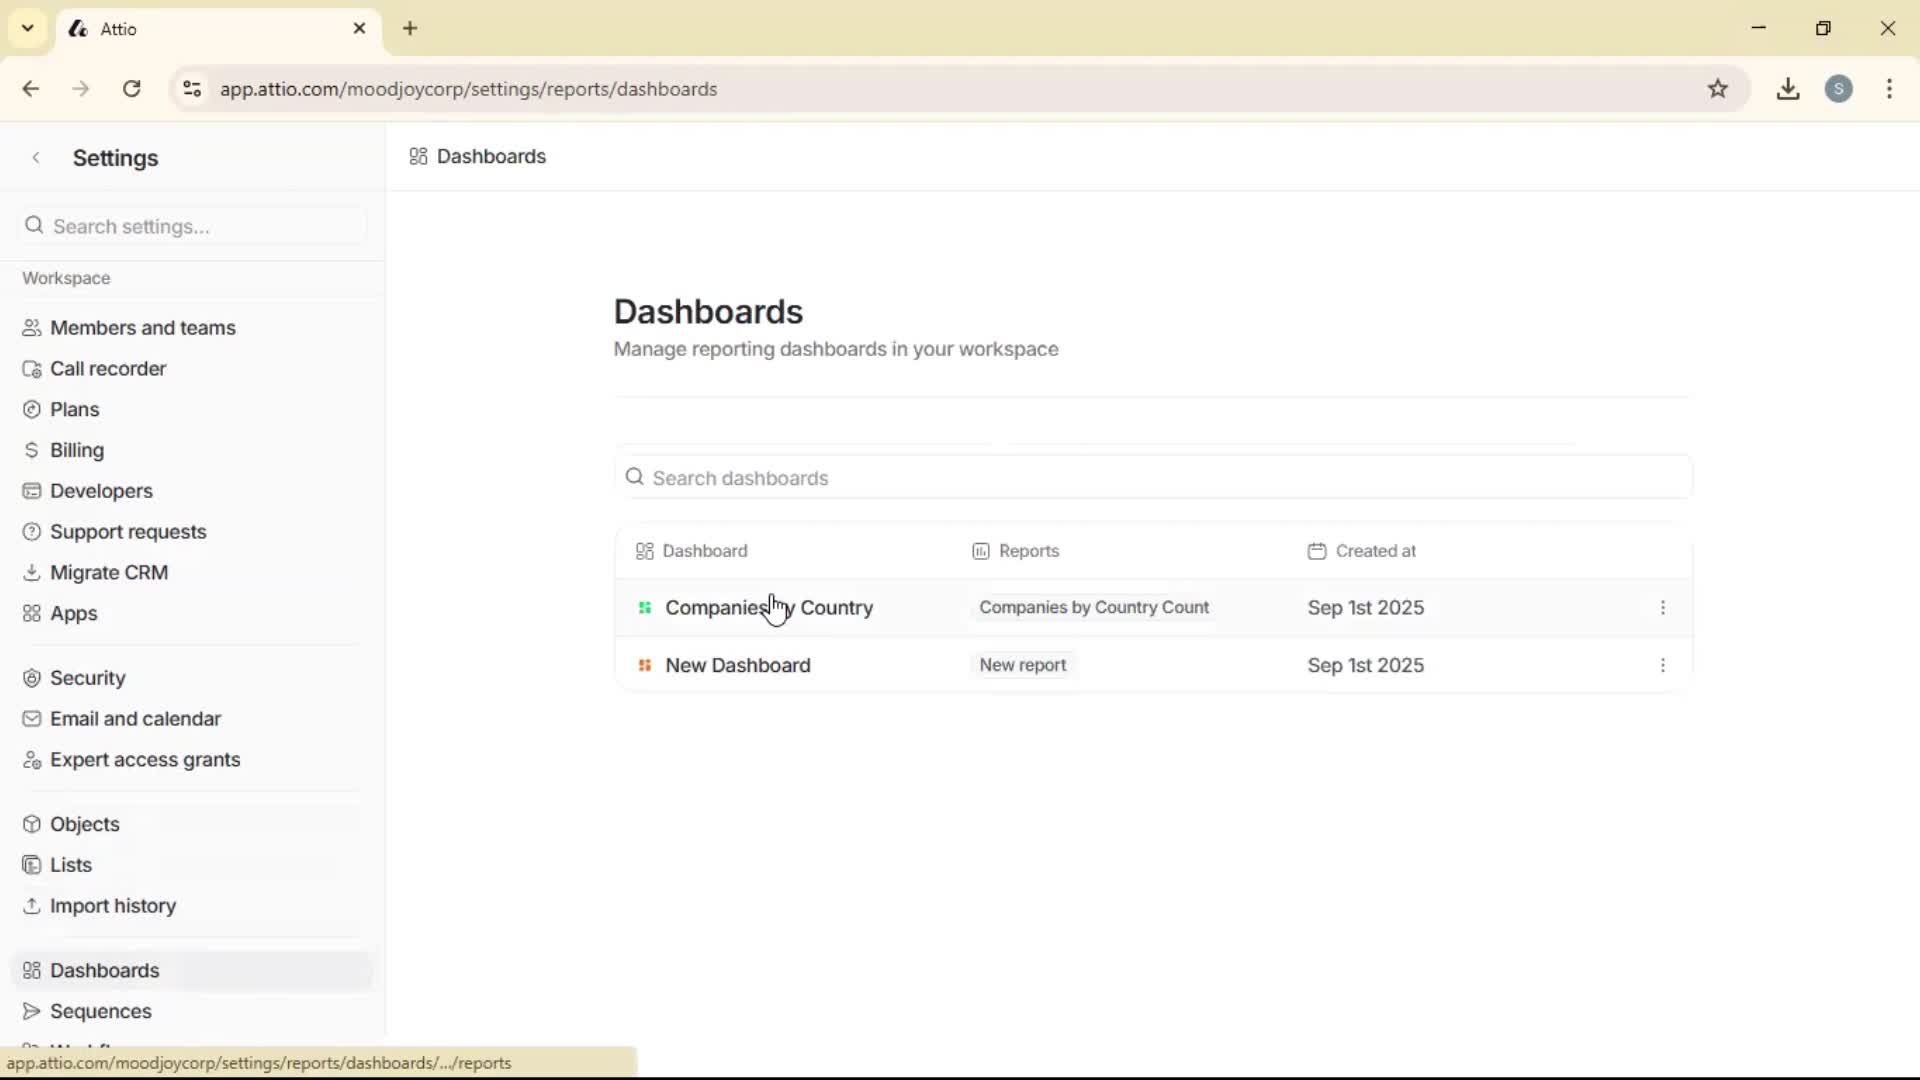
Task: Select the Sequences icon near the bottom
Action: click(31, 1011)
